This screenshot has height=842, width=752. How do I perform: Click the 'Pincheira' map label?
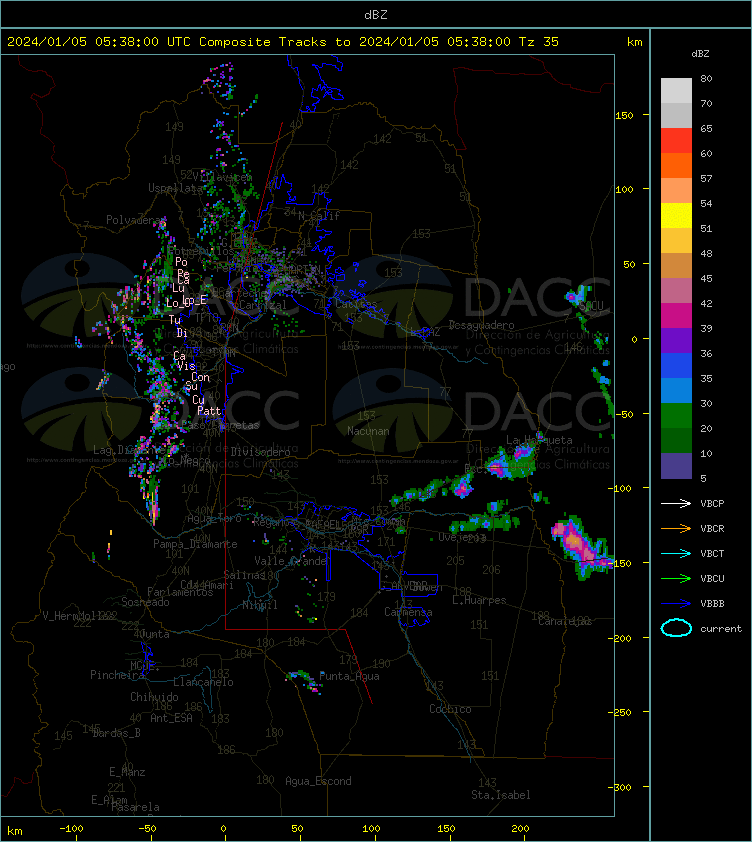(117, 674)
